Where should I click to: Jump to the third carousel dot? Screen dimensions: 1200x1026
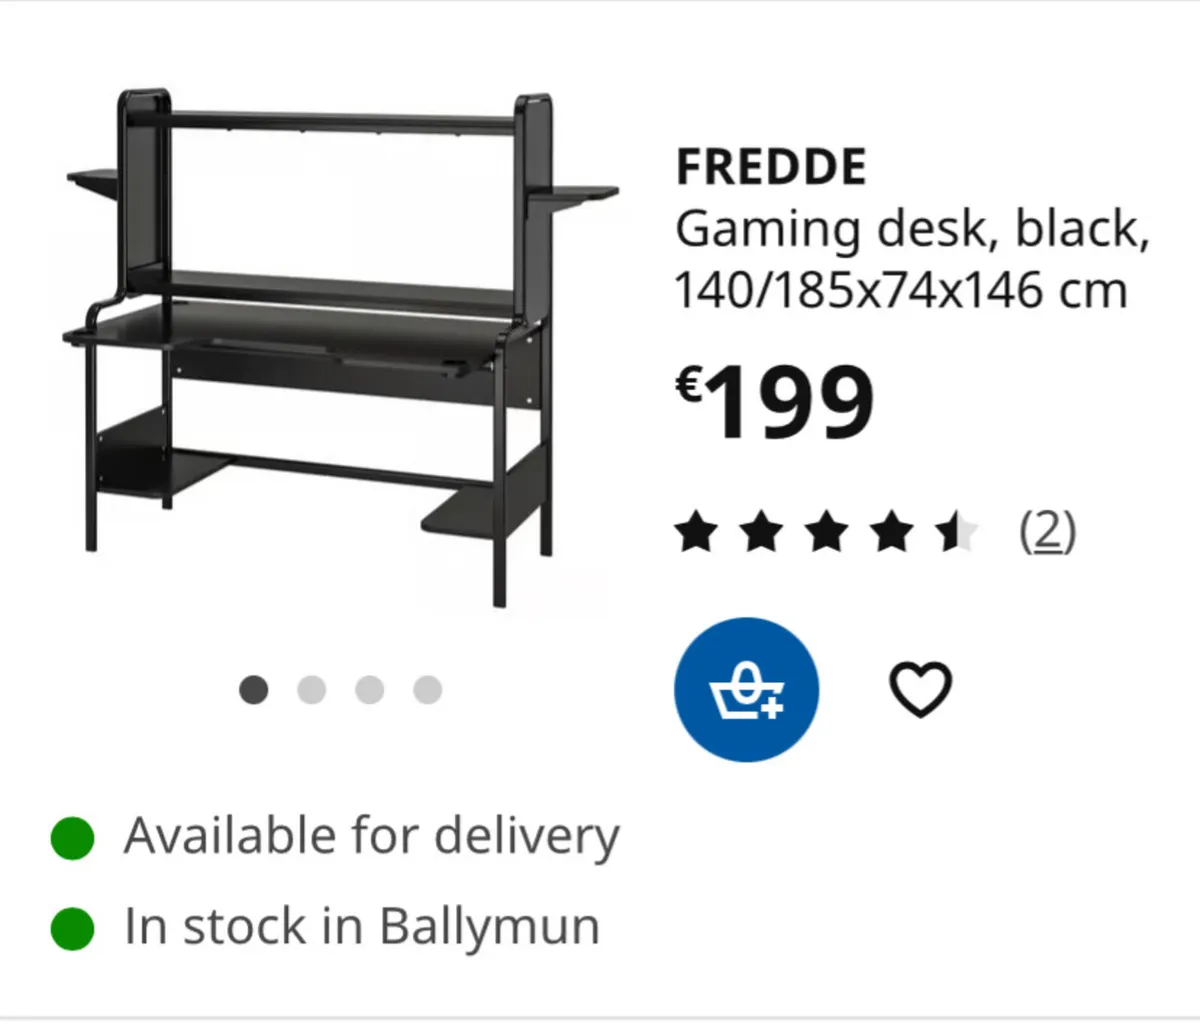[x=369, y=689]
